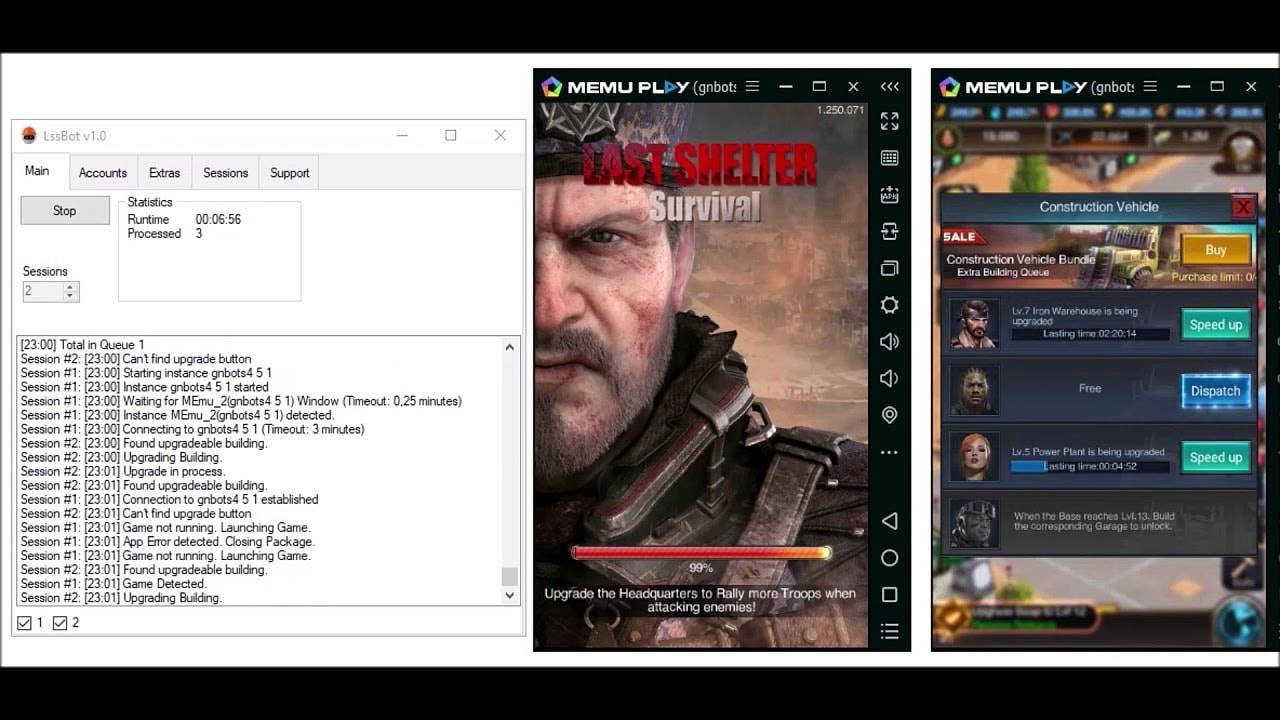Open the GPS location pin icon in MEmu sidebar
Screen dimensions: 1280x720
tap(889, 415)
